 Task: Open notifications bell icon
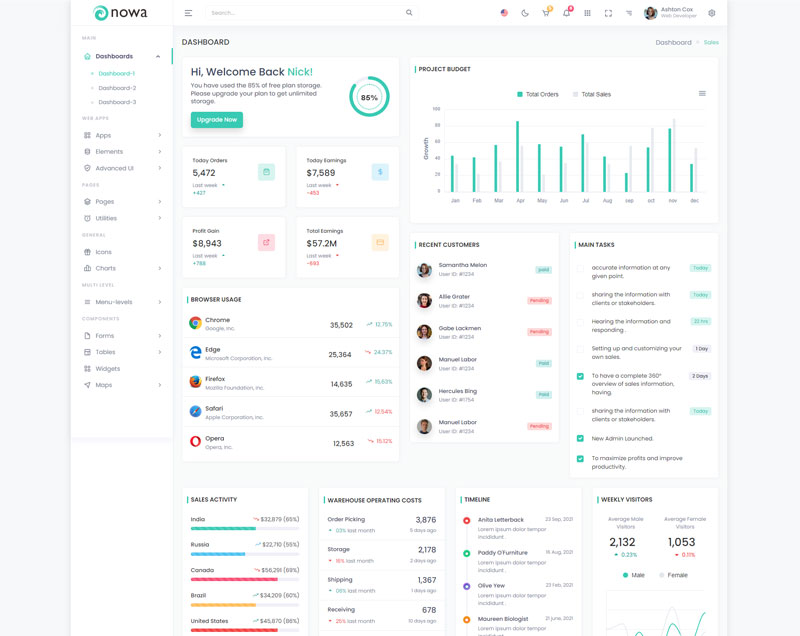566,13
